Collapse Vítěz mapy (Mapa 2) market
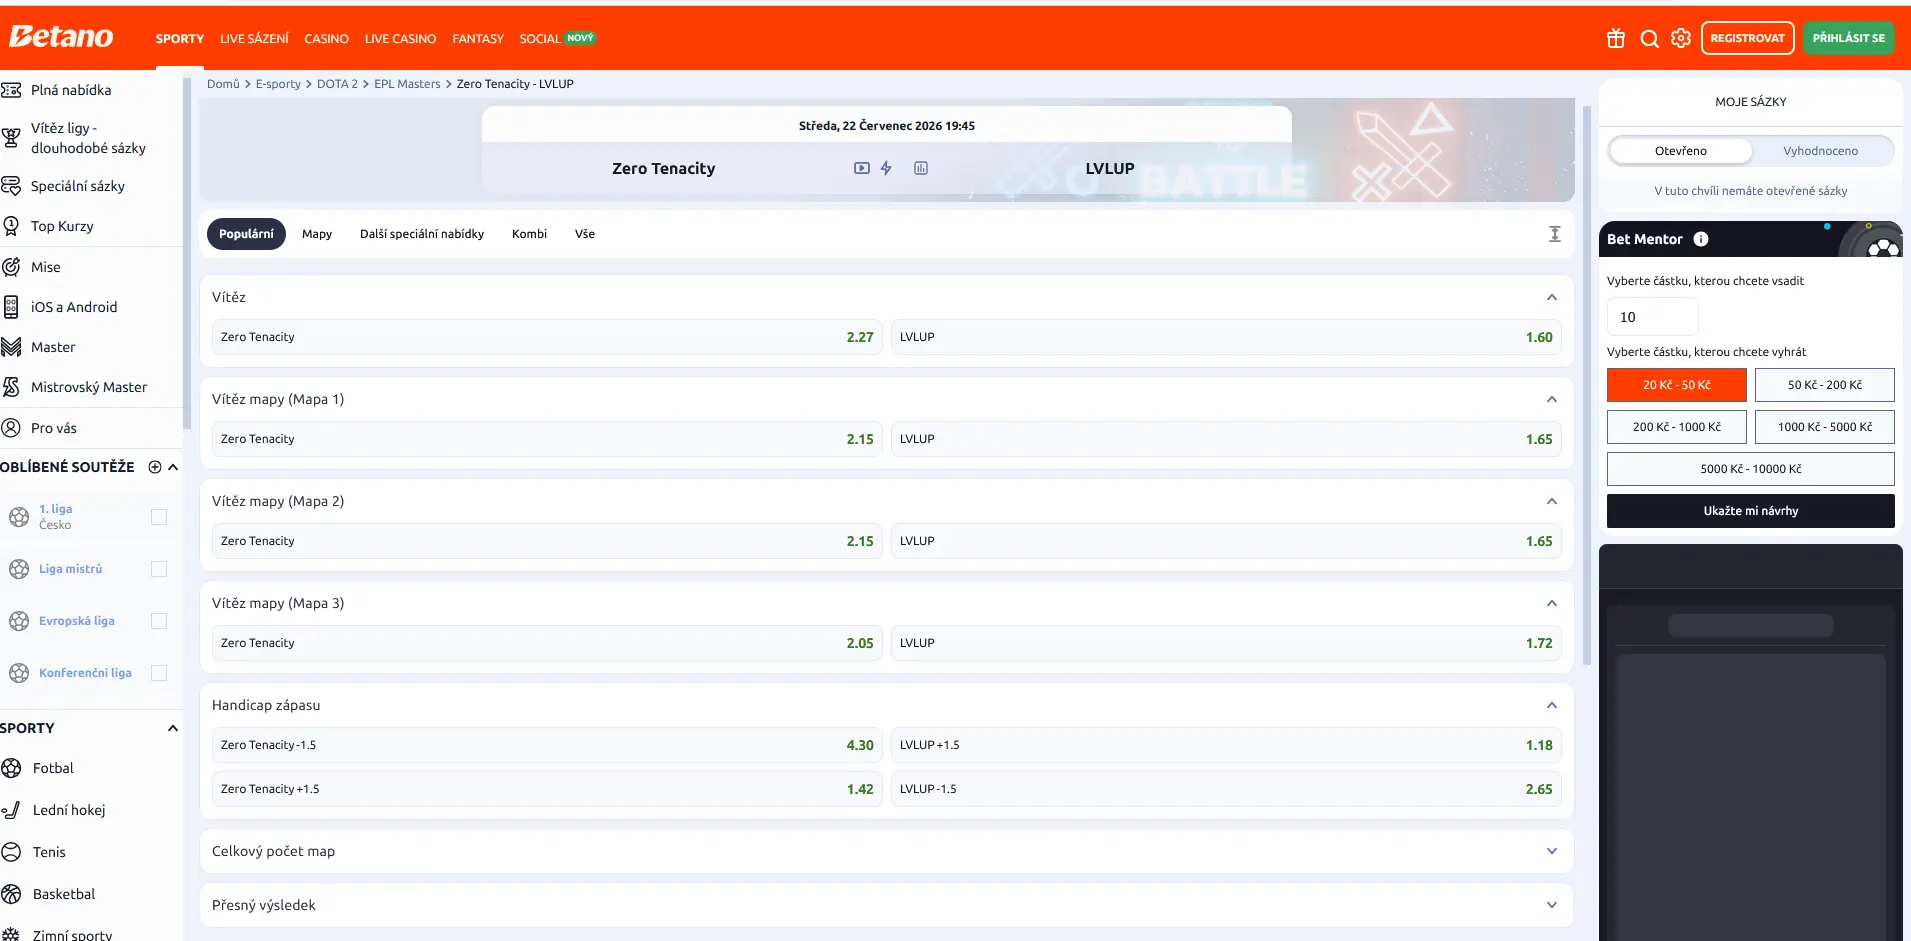 pyautogui.click(x=1552, y=501)
